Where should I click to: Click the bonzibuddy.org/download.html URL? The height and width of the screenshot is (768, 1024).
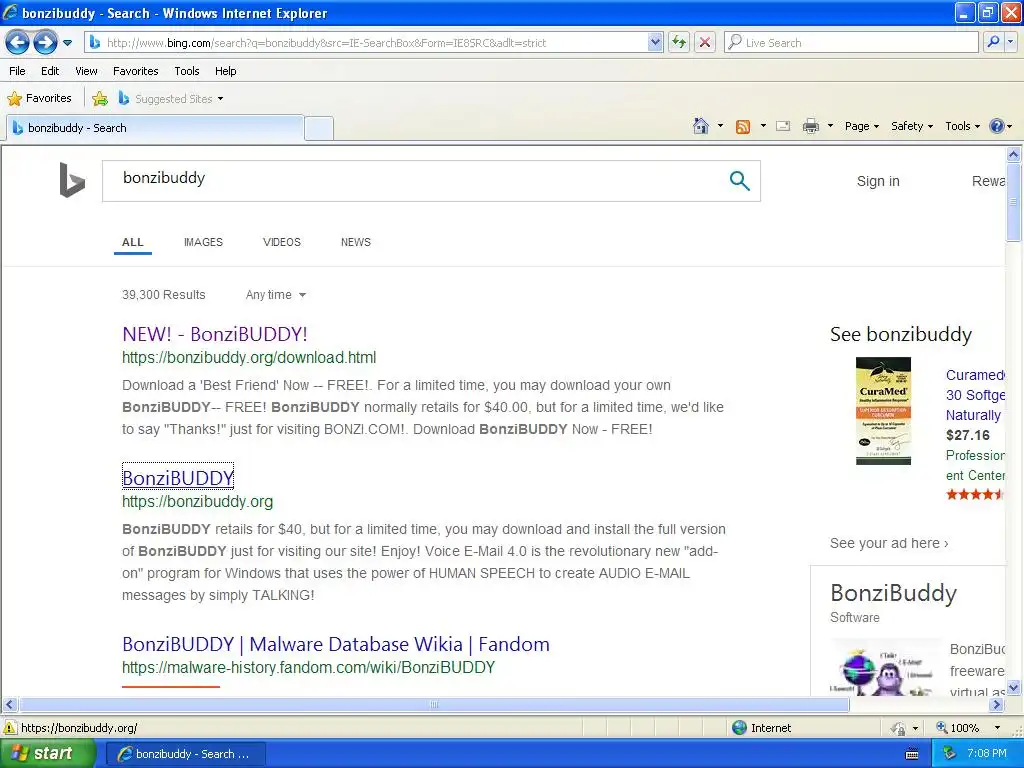coord(249,358)
